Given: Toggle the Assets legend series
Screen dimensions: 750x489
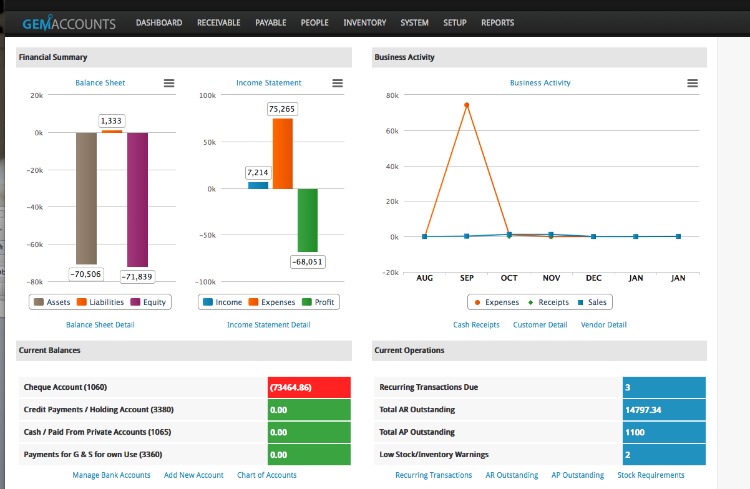Looking at the screenshot, I should [x=52, y=302].
